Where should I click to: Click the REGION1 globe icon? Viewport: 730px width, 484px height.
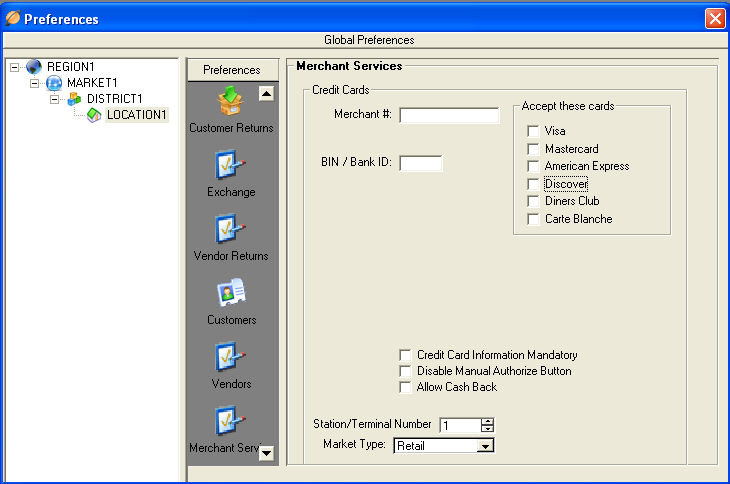coord(34,67)
